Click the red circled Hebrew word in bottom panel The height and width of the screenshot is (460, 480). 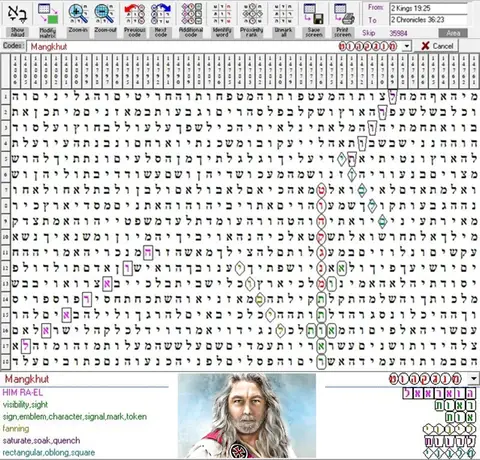pos(426,379)
